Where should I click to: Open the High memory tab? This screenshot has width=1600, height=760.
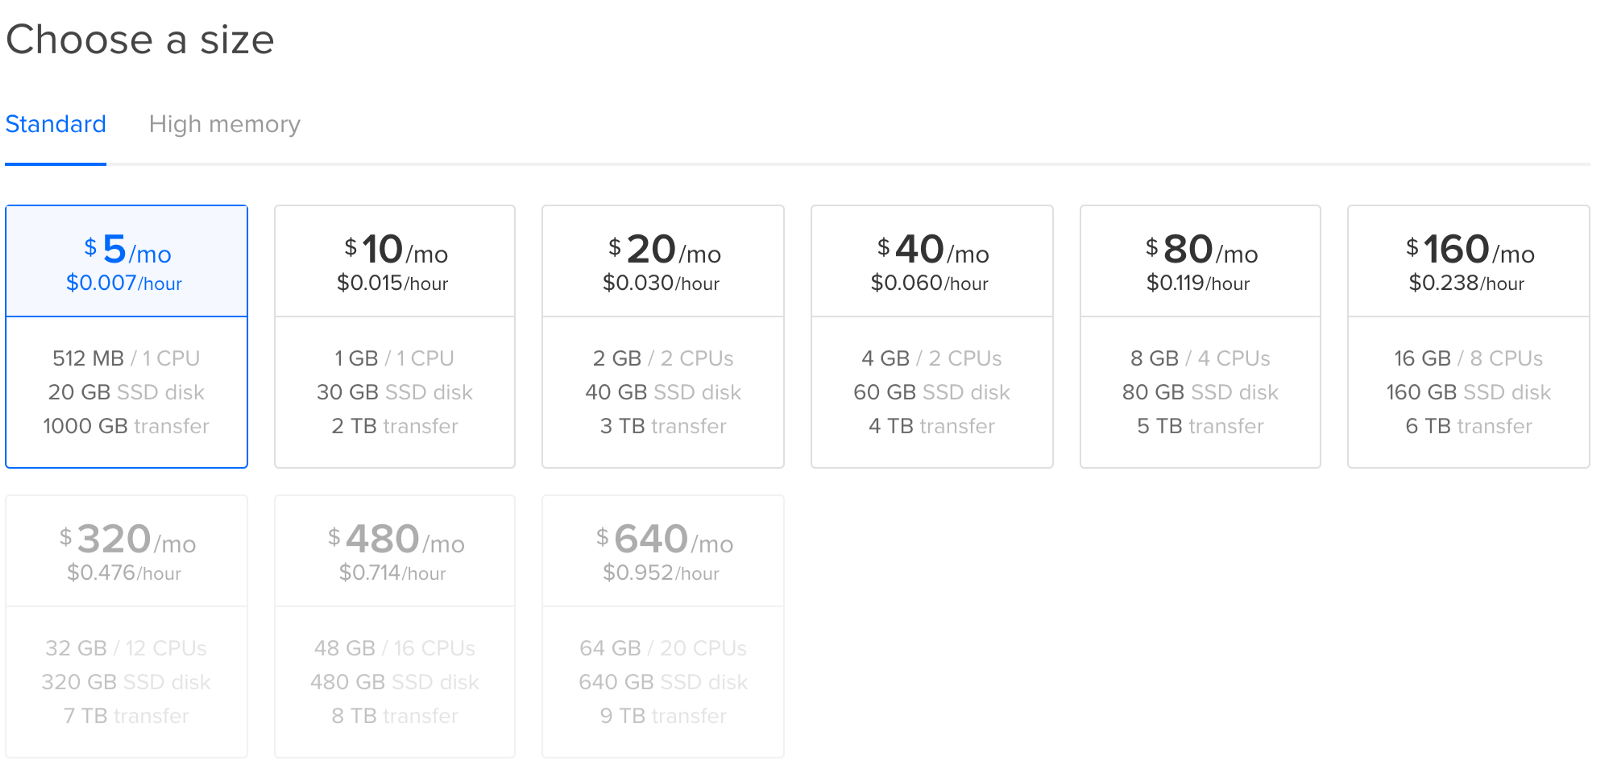click(x=224, y=124)
